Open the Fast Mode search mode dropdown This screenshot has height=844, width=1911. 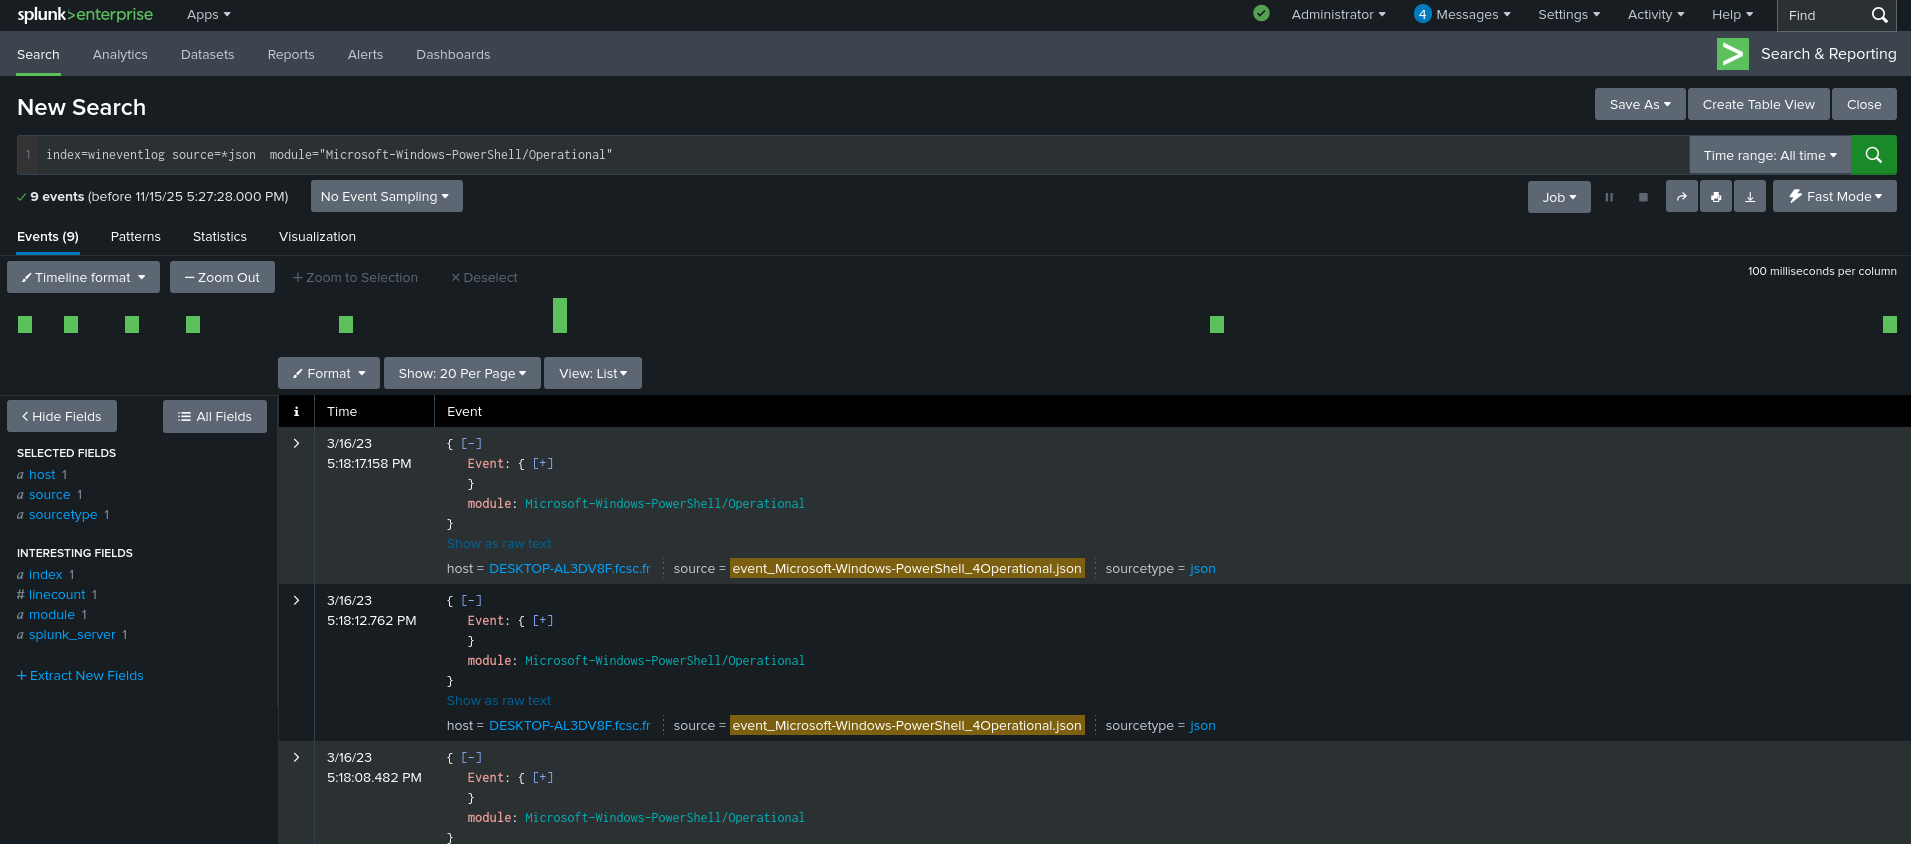(1834, 197)
